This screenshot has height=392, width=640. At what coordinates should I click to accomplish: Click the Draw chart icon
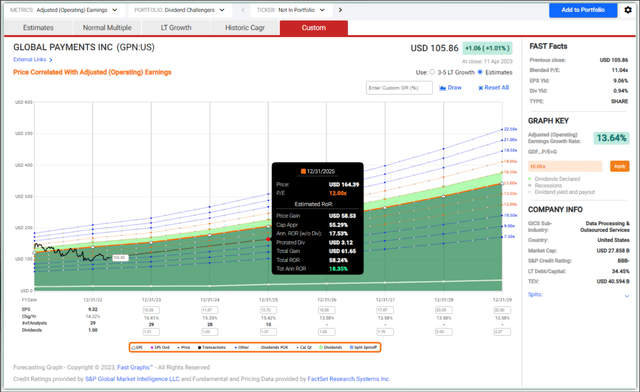442,88
